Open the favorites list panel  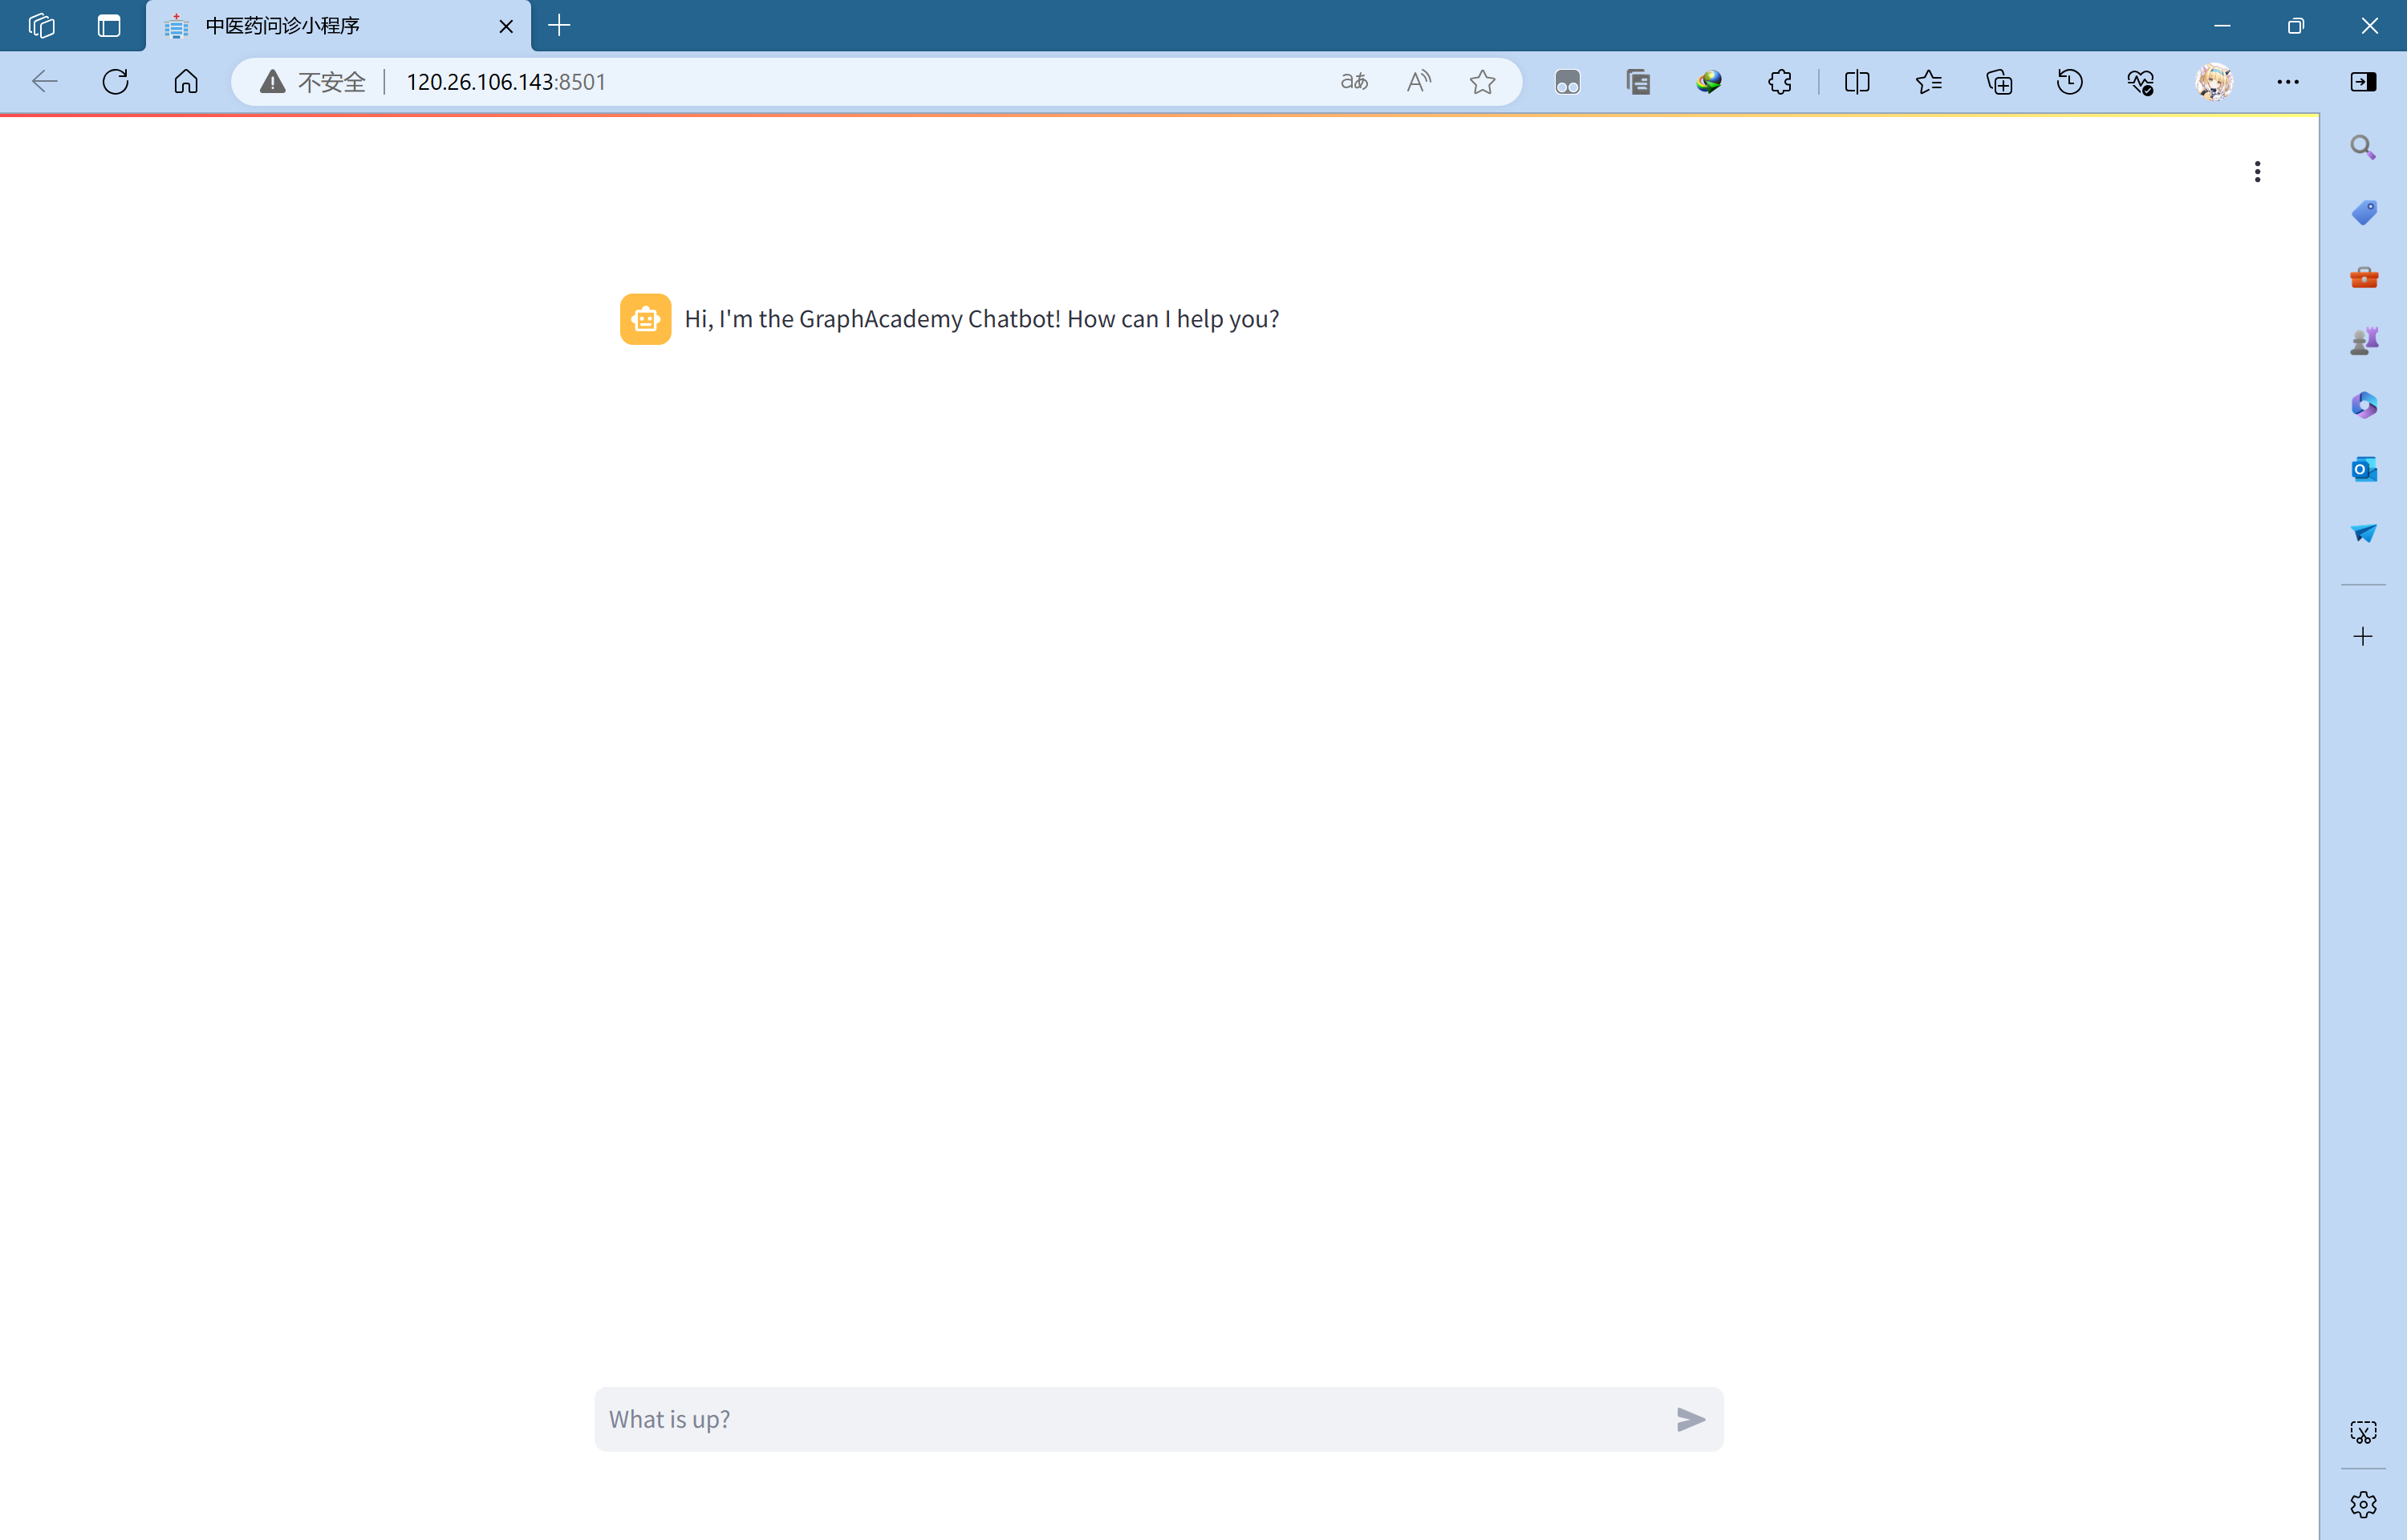coord(1928,82)
